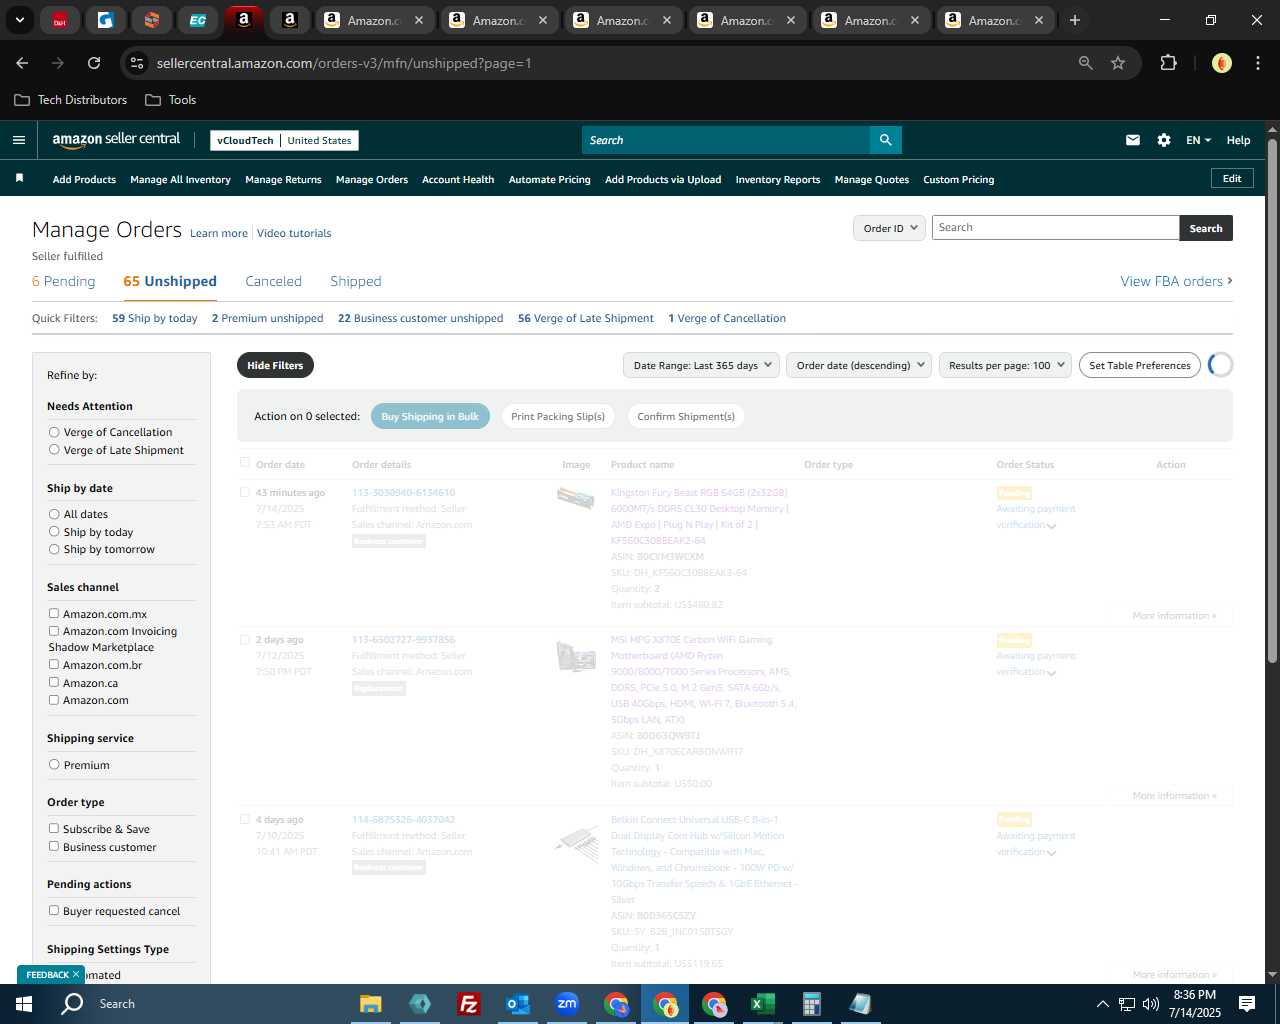Click the Print Packing Slip(s) button
The width and height of the screenshot is (1280, 1024).
(558, 416)
